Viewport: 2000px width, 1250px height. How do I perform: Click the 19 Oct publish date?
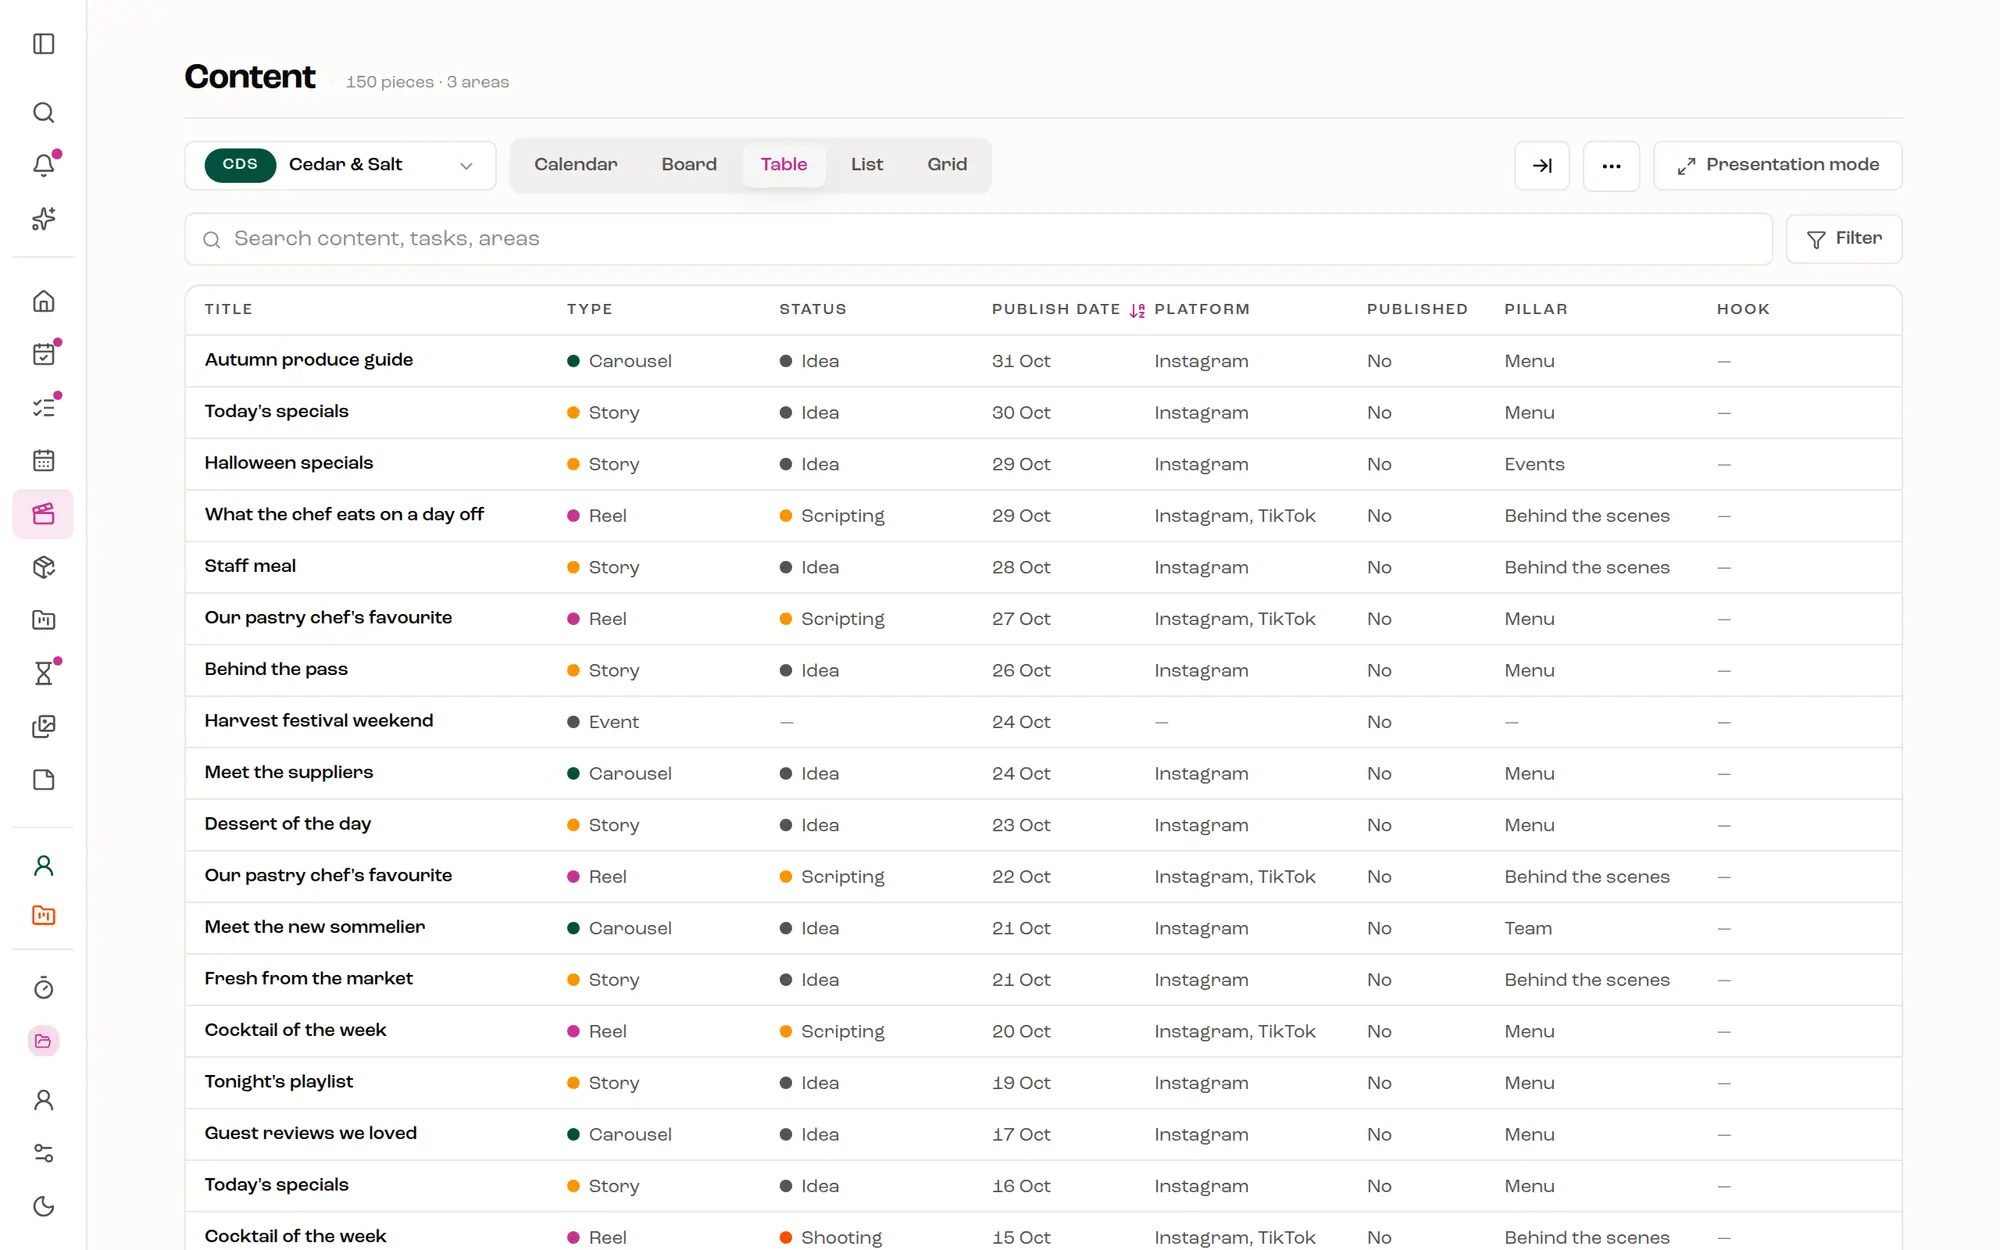pyautogui.click(x=1021, y=1083)
